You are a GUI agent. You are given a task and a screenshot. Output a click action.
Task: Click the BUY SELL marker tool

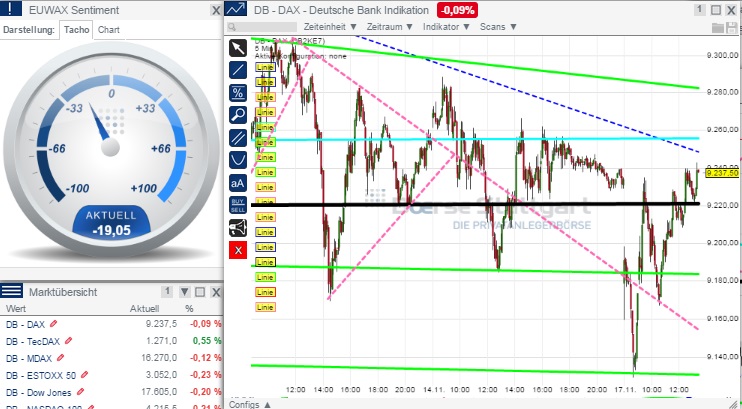point(238,205)
